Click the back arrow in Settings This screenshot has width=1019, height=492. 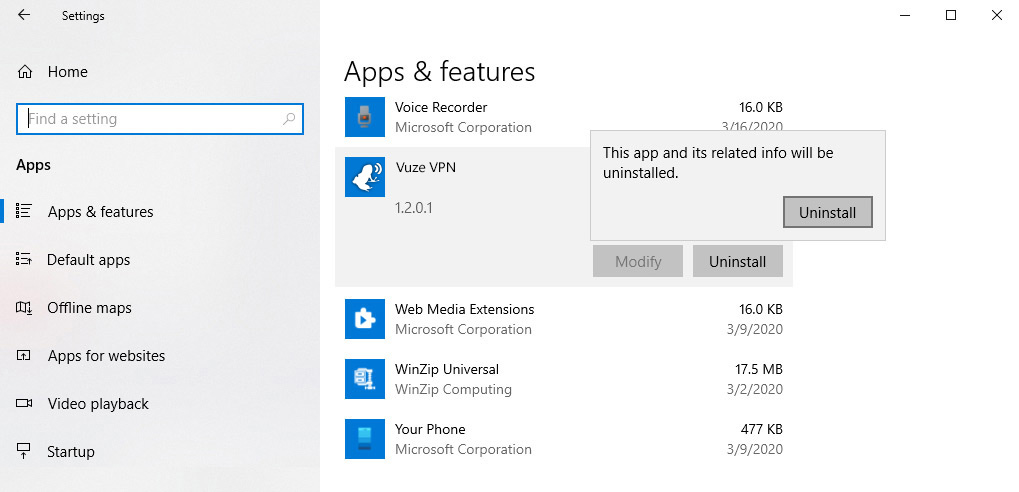pos(24,15)
